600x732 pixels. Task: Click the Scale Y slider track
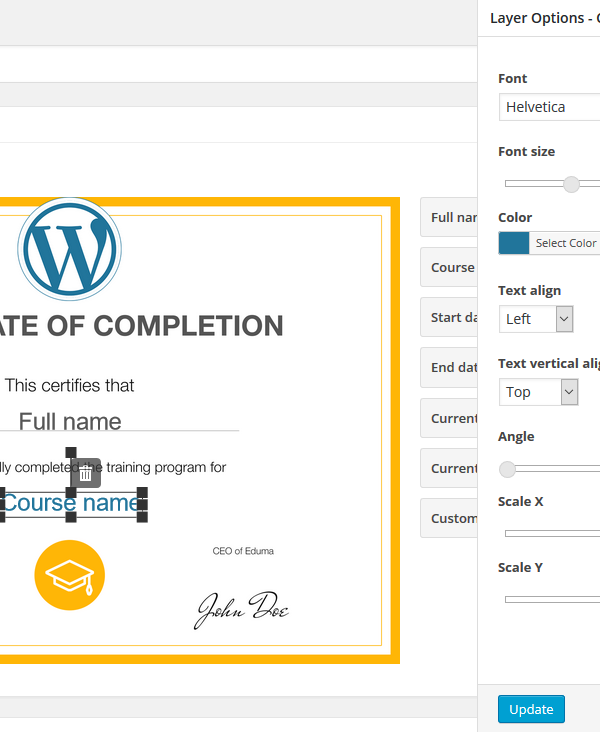[x=552, y=599]
